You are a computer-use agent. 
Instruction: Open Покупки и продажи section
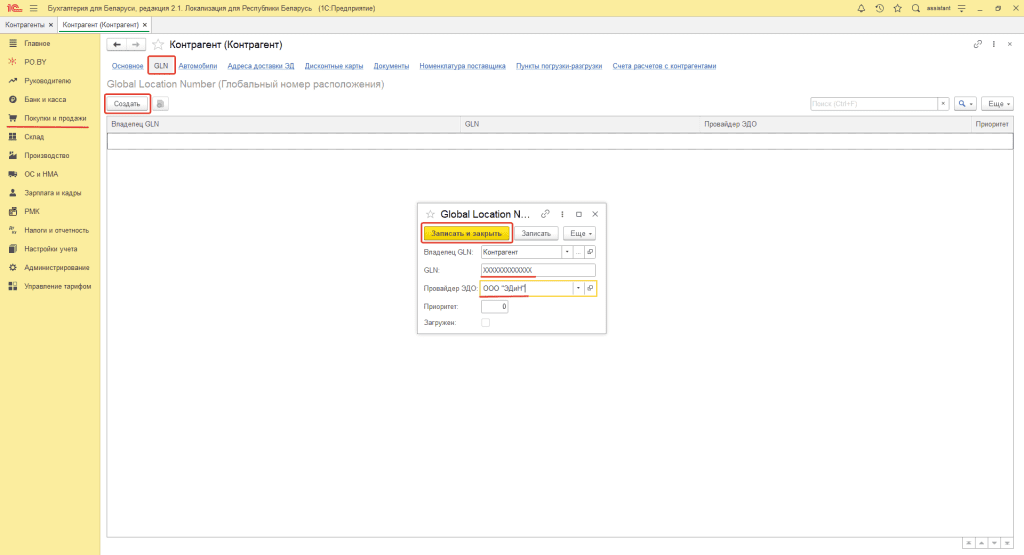(x=55, y=118)
